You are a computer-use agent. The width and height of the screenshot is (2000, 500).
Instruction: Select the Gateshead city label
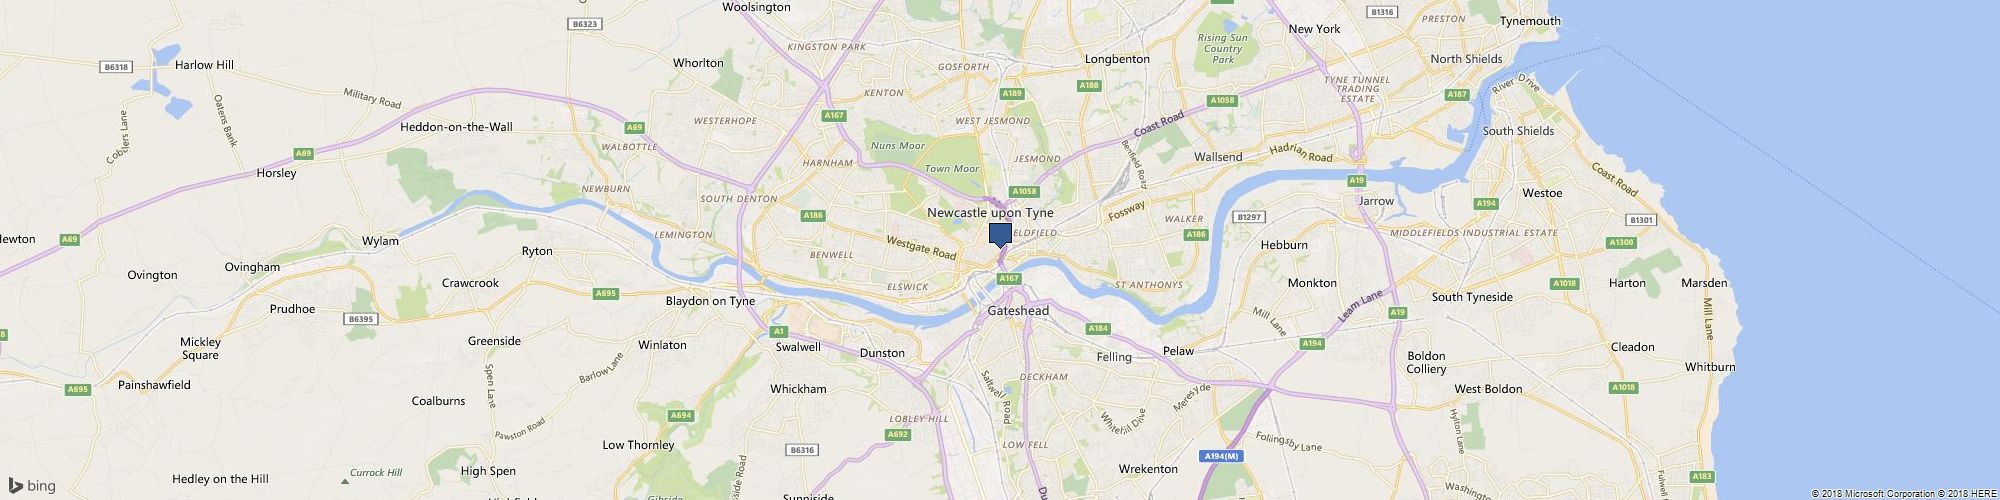pyautogui.click(x=1018, y=311)
